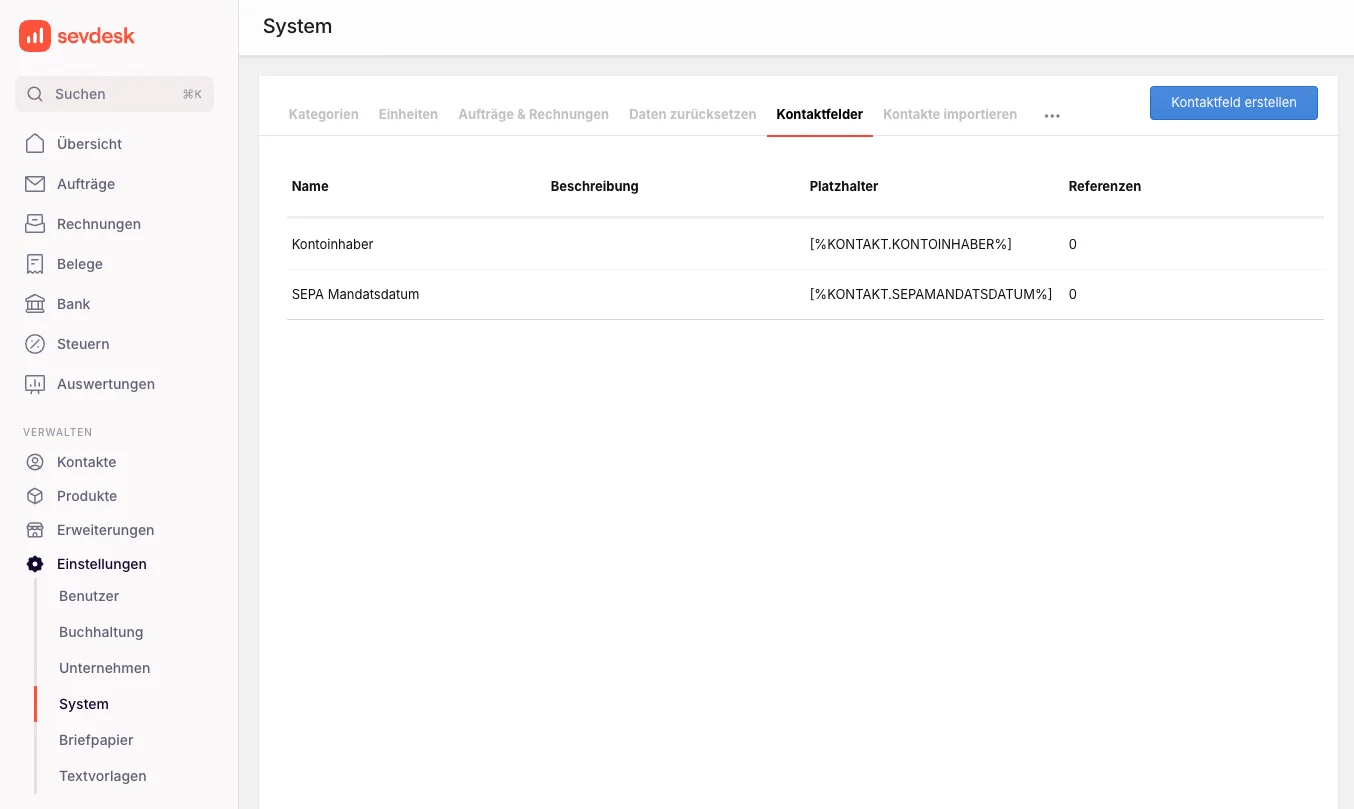Switch to the Einheiten tab
The height and width of the screenshot is (809, 1354).
click(408, 114)
